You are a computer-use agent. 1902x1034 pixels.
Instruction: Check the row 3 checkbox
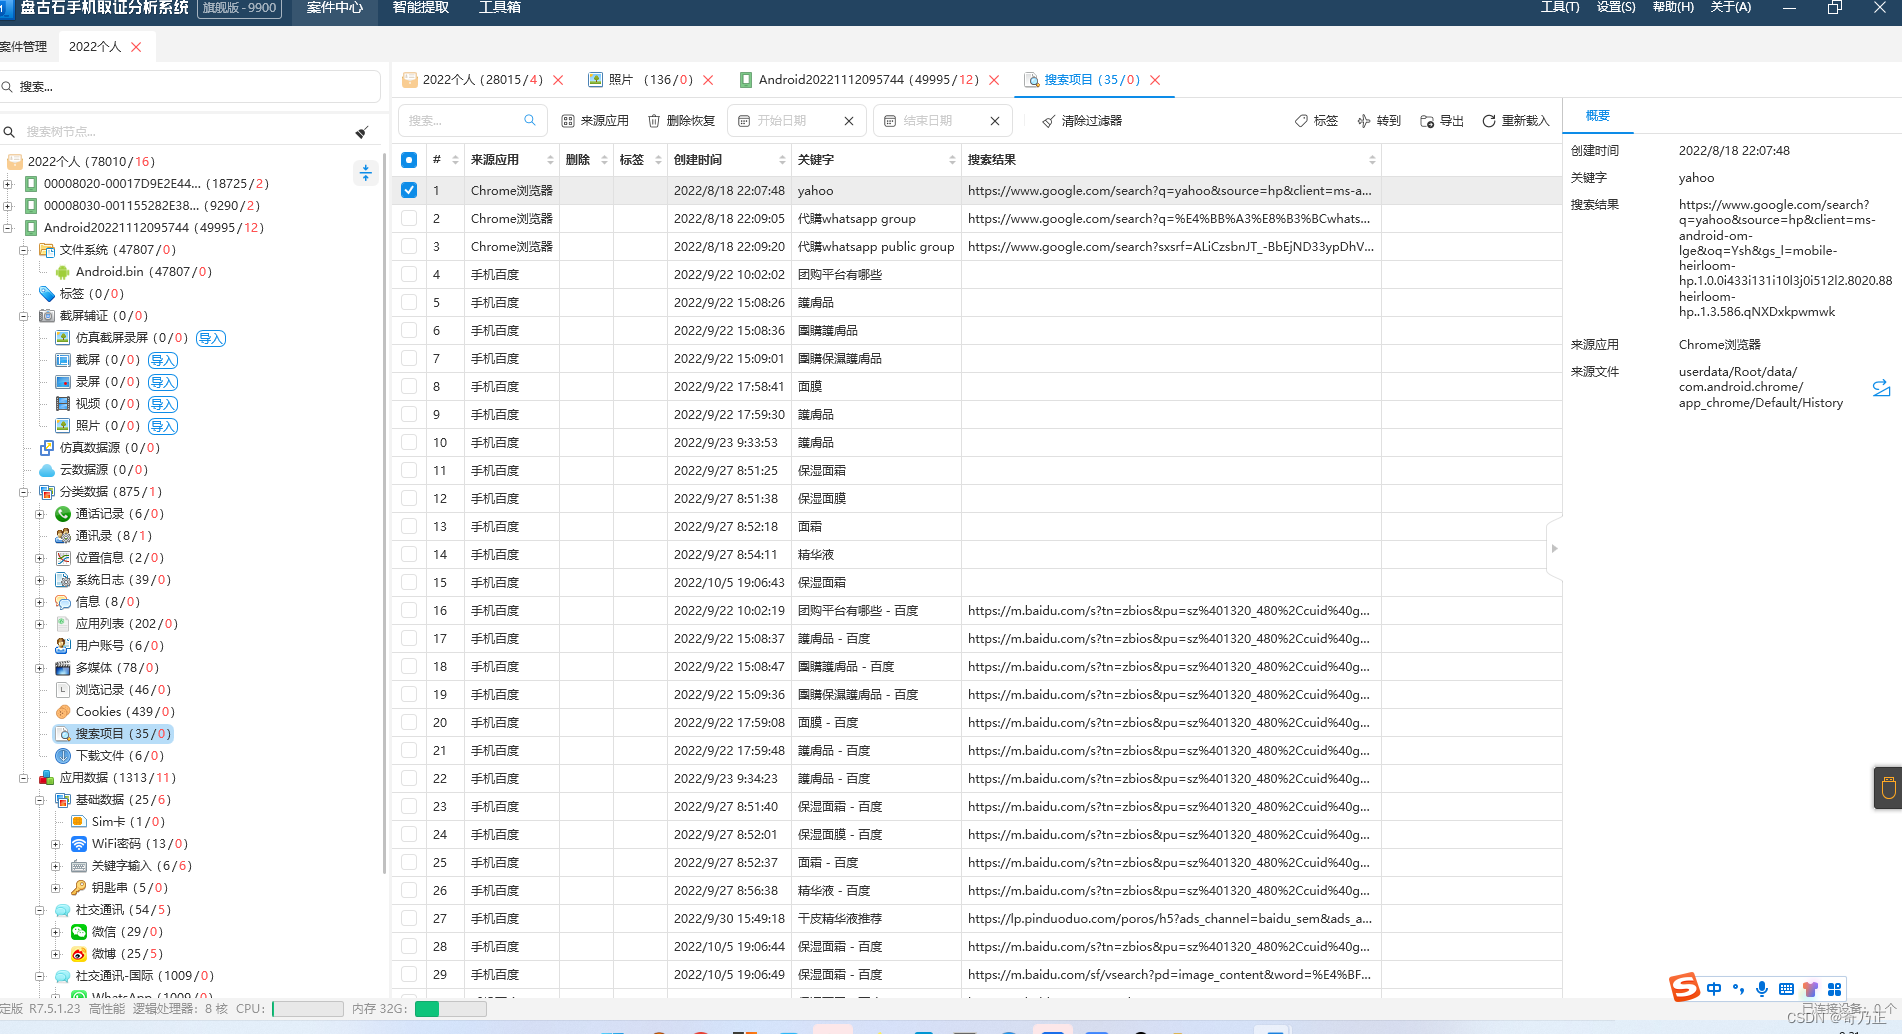(409, 246)
